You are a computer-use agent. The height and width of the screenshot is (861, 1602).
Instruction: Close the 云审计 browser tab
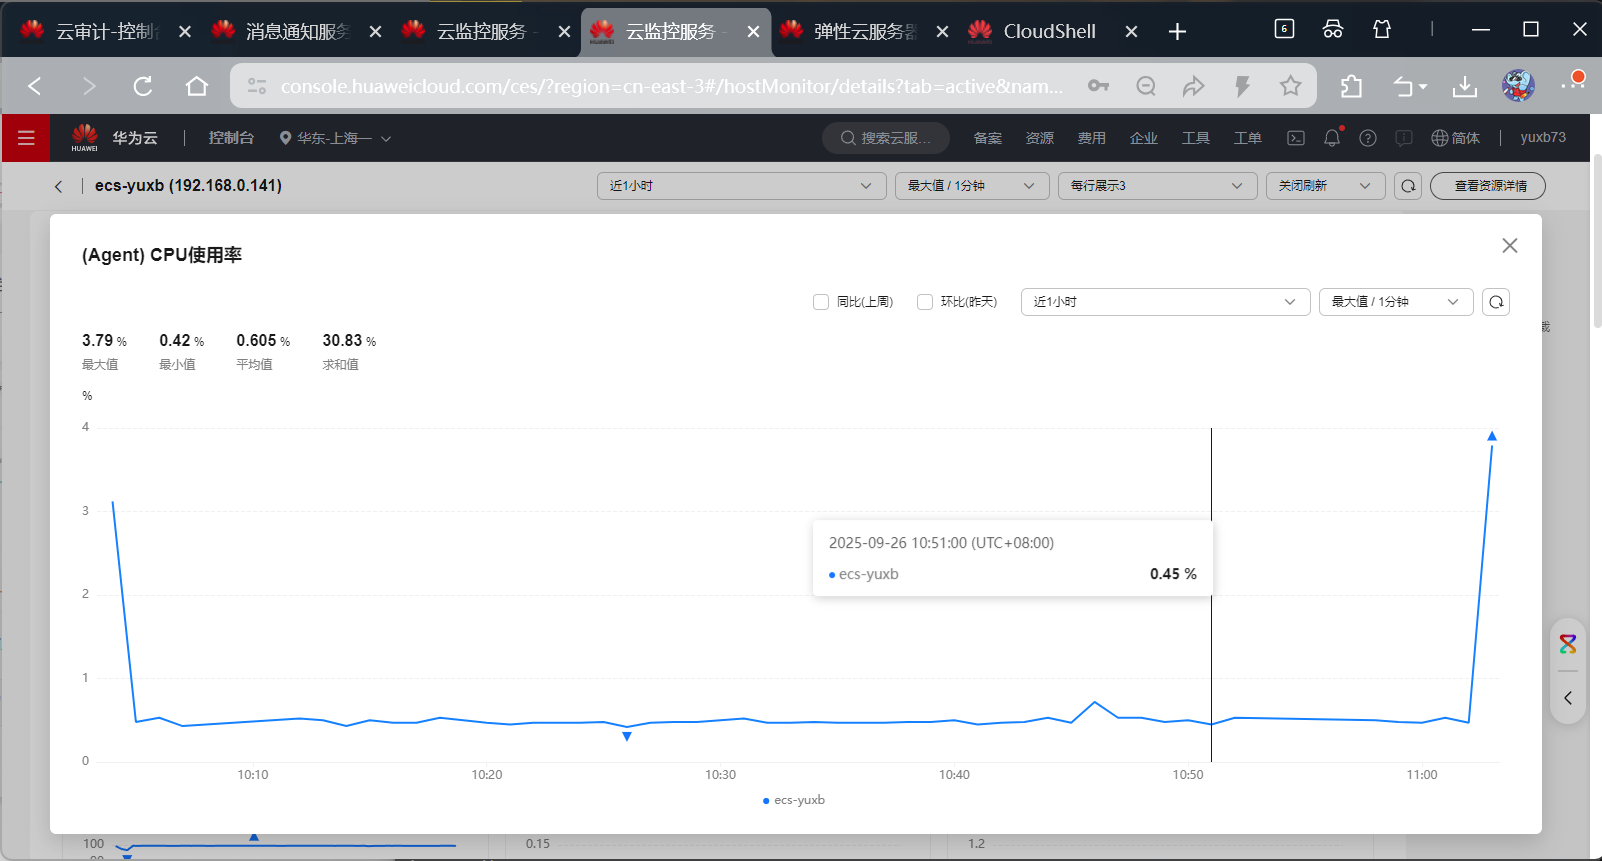click(185, 32)
